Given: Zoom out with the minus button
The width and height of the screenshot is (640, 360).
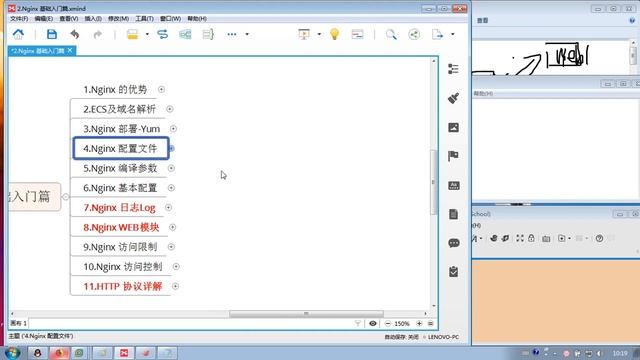Looking at the screenshot, I should (x=388, y=323).
